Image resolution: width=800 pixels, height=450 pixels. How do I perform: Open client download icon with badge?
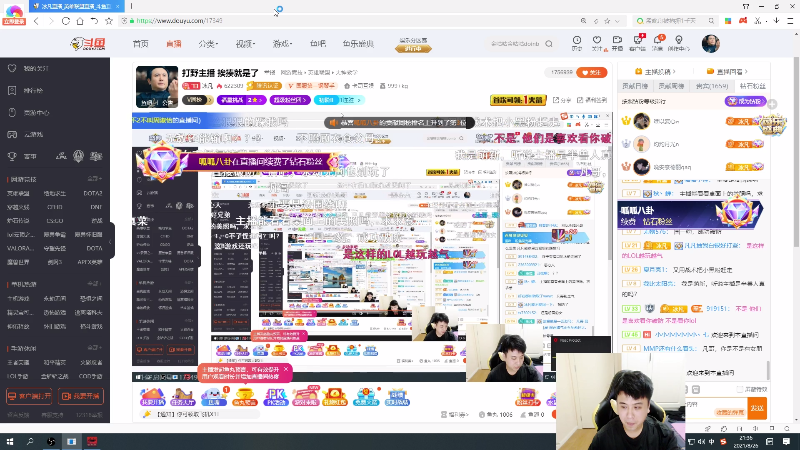638,43
